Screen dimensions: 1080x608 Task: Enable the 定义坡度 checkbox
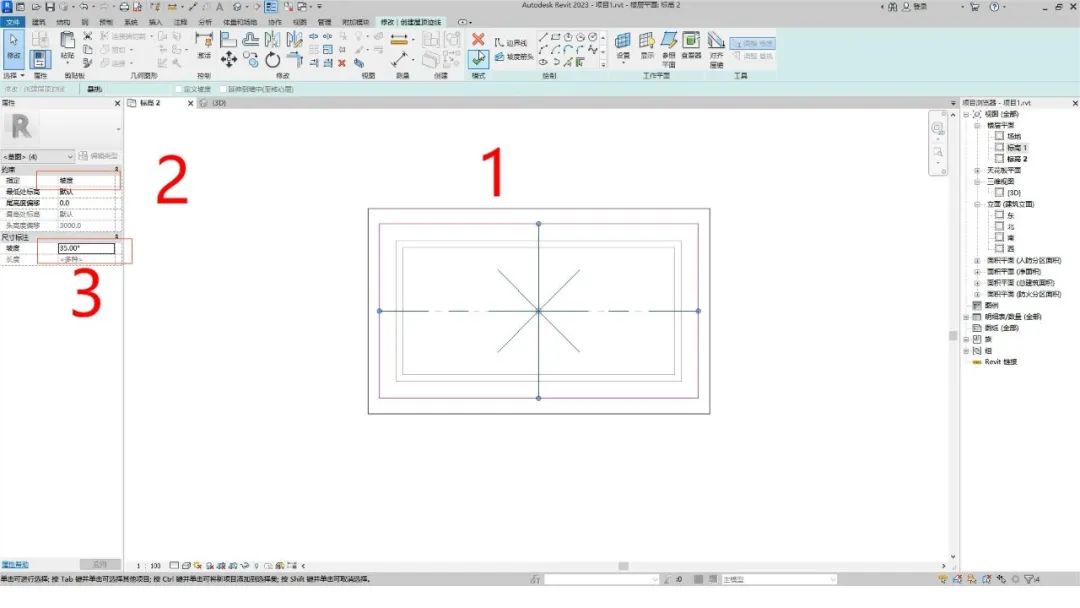coord(178,89)
